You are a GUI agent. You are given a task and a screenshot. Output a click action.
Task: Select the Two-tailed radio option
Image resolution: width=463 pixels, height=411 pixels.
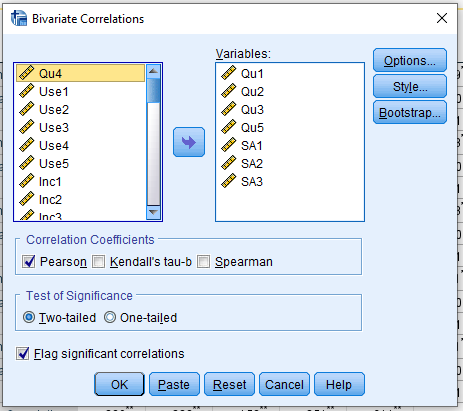click(x=29, y=317)
